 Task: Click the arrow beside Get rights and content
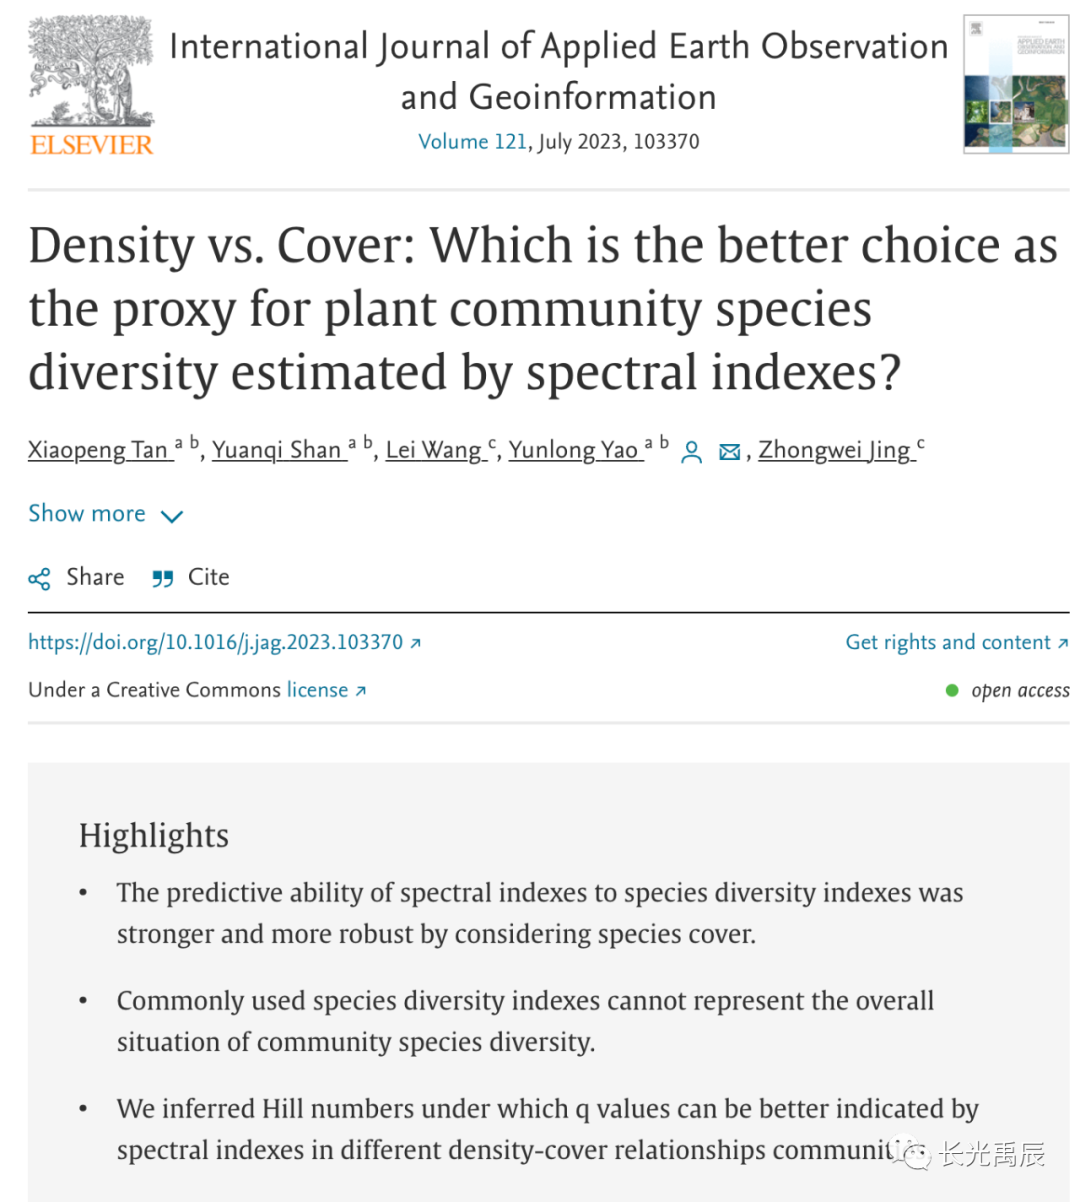tap(1063, 643)
